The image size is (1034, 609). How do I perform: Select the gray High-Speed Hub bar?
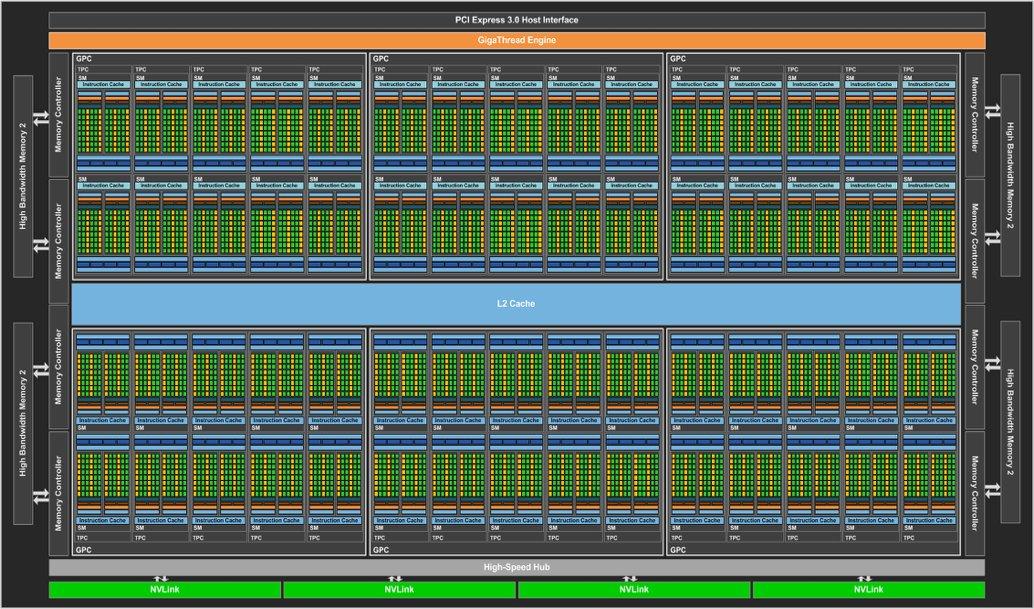[x=517, y=567]
